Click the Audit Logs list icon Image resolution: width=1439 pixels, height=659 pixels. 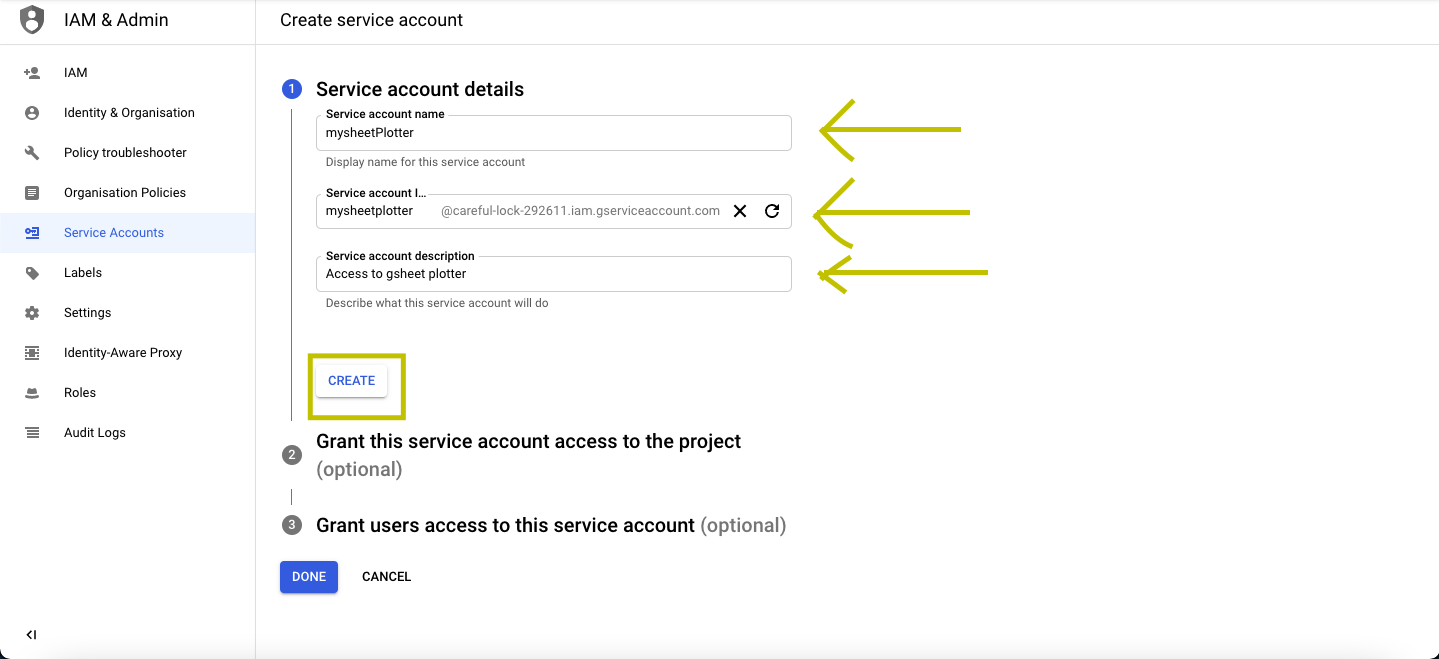32,433
